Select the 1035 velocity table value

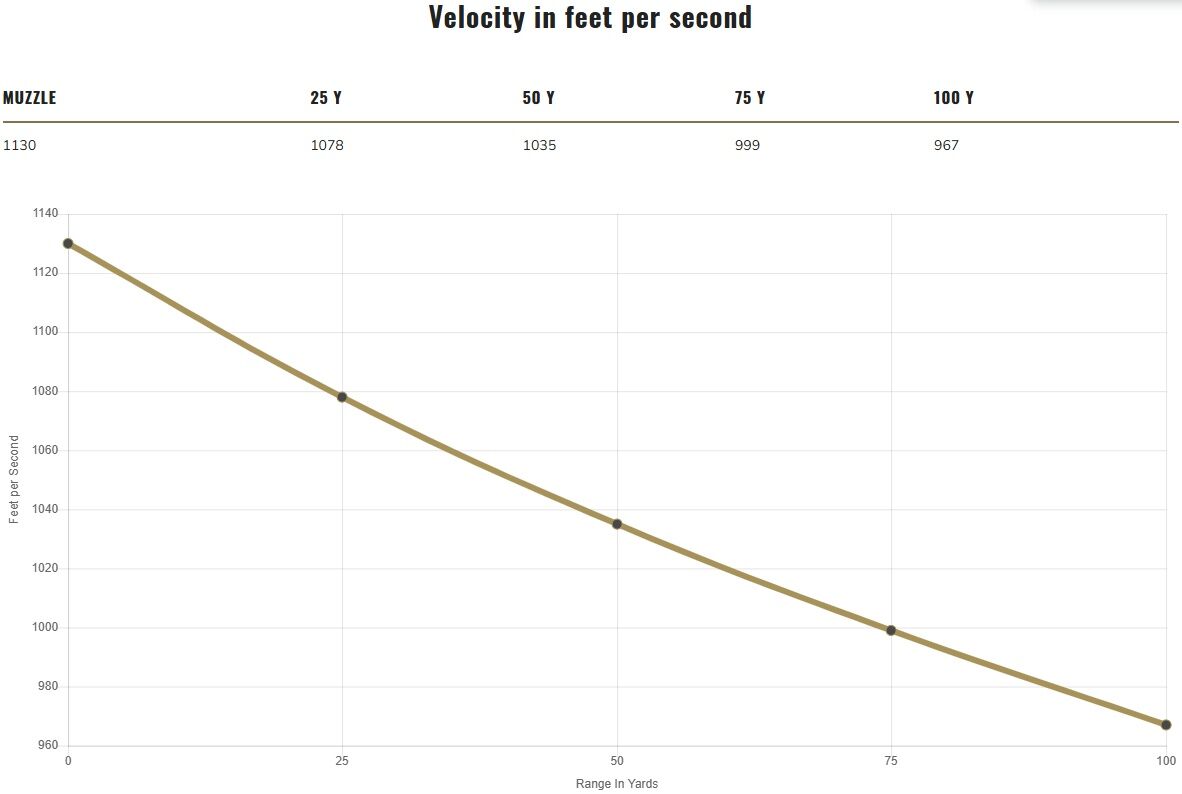coord(540,145)
